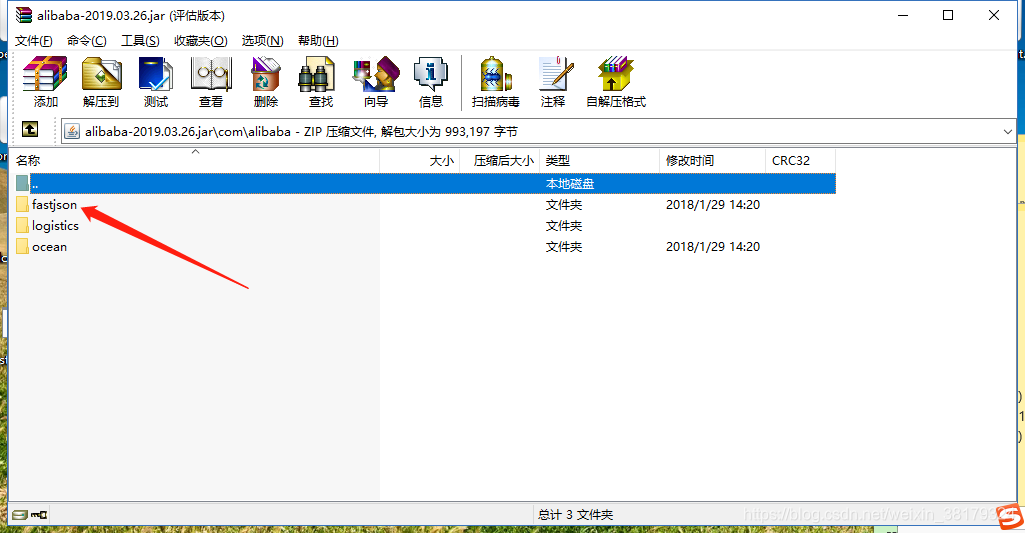This screenshot has width=1025, height=533.
Task: Open the 收藏夹(O) menu
Action: (x=201, y=41)
